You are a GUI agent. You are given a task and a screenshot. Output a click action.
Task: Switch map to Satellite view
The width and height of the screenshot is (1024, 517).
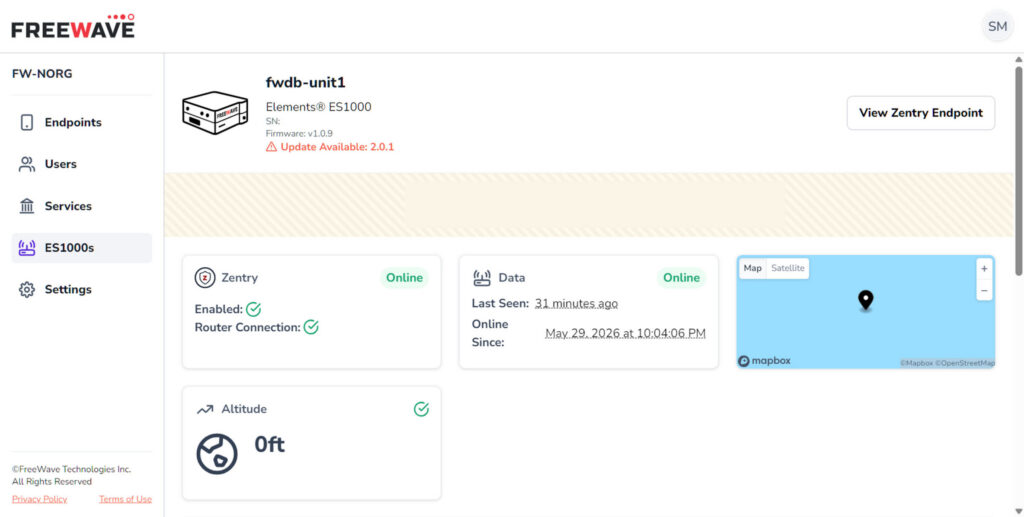click(x=788, y=268)
